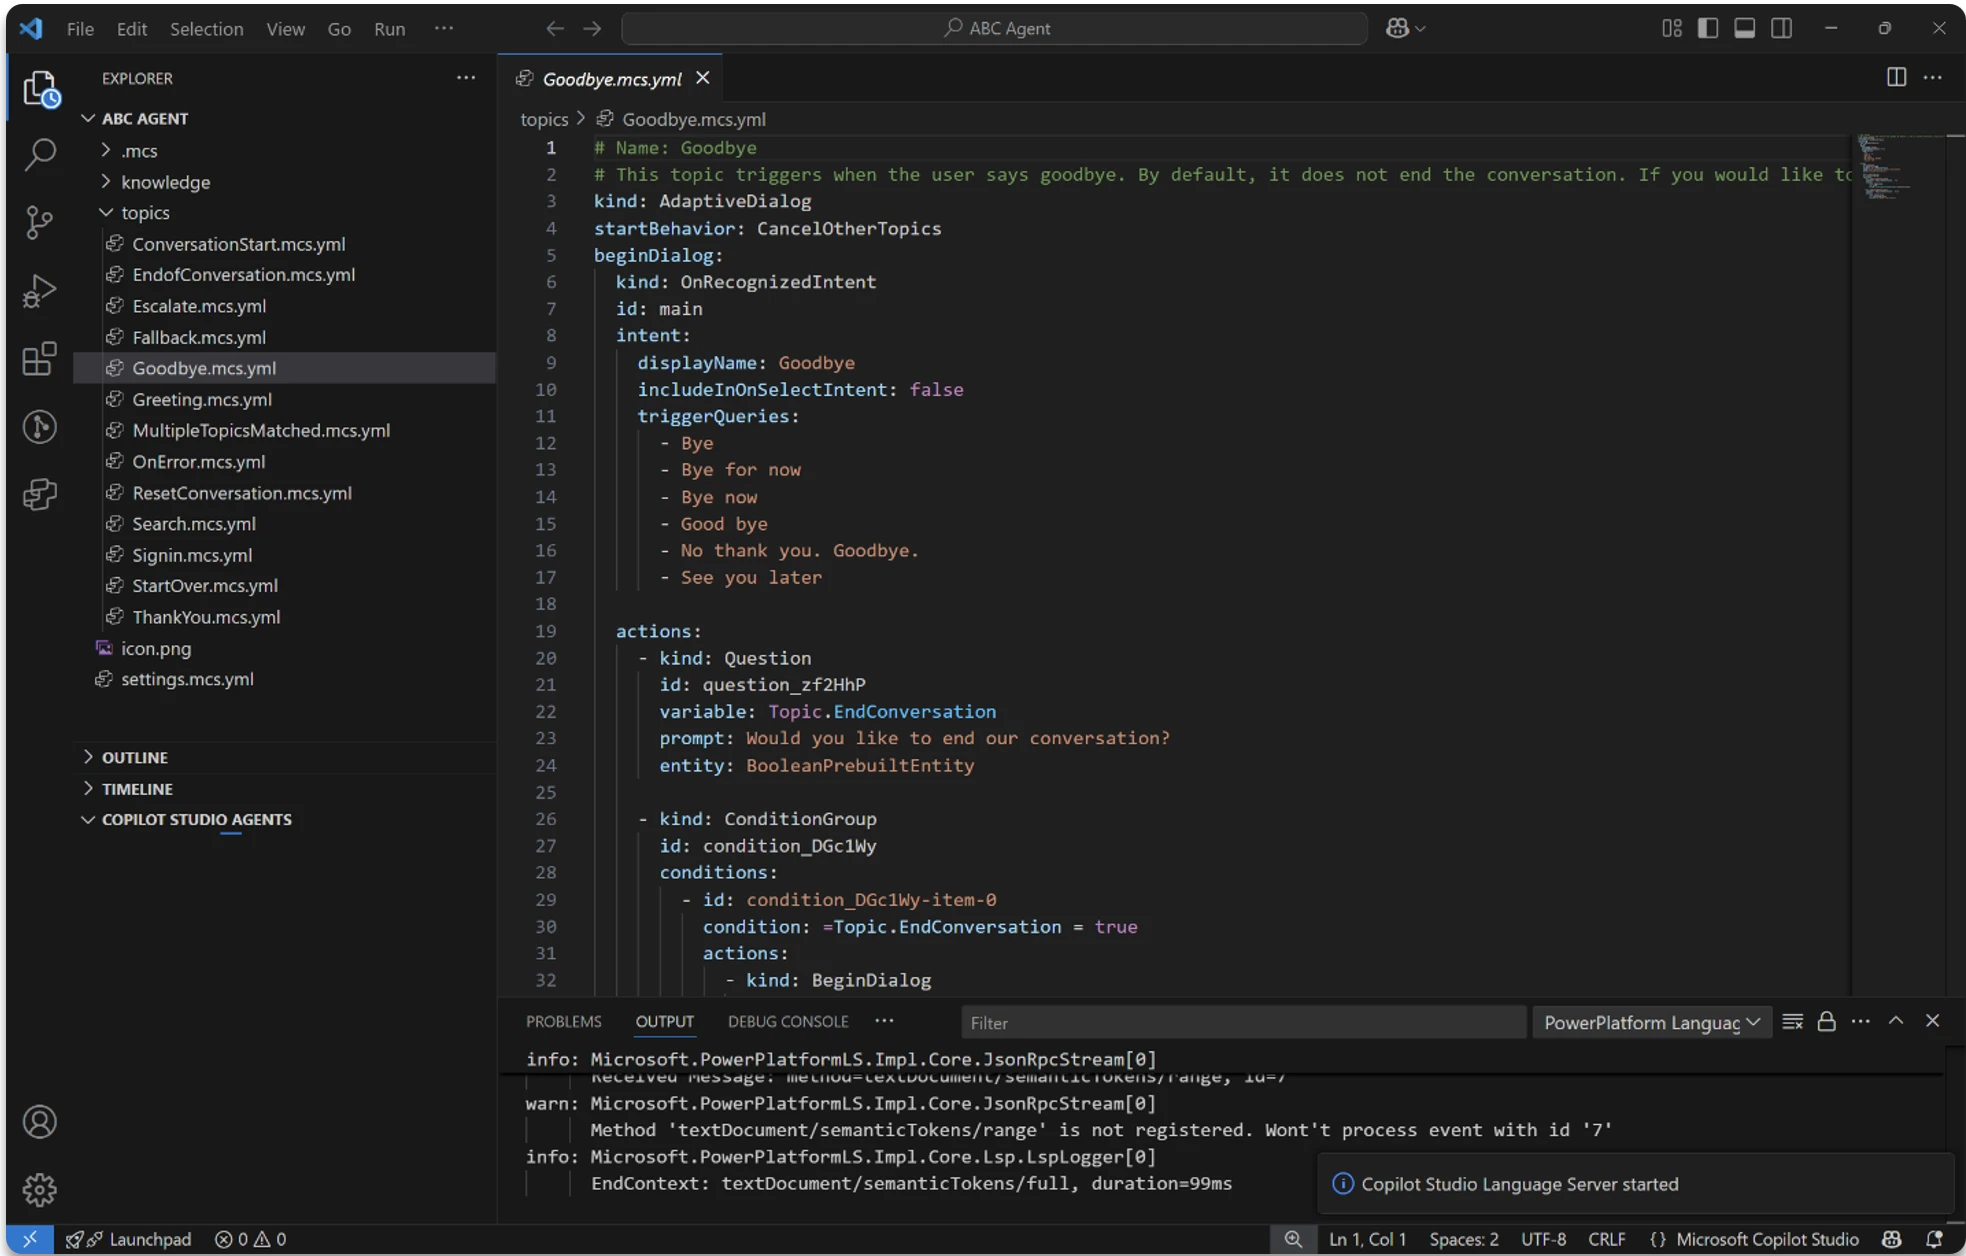Open the Search view

point(40,154)
